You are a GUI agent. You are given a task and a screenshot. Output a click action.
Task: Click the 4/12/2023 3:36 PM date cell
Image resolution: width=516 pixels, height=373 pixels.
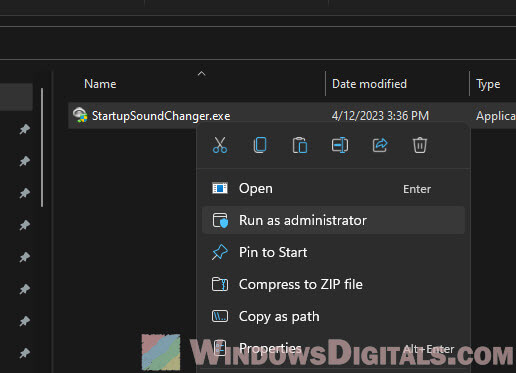380,116
